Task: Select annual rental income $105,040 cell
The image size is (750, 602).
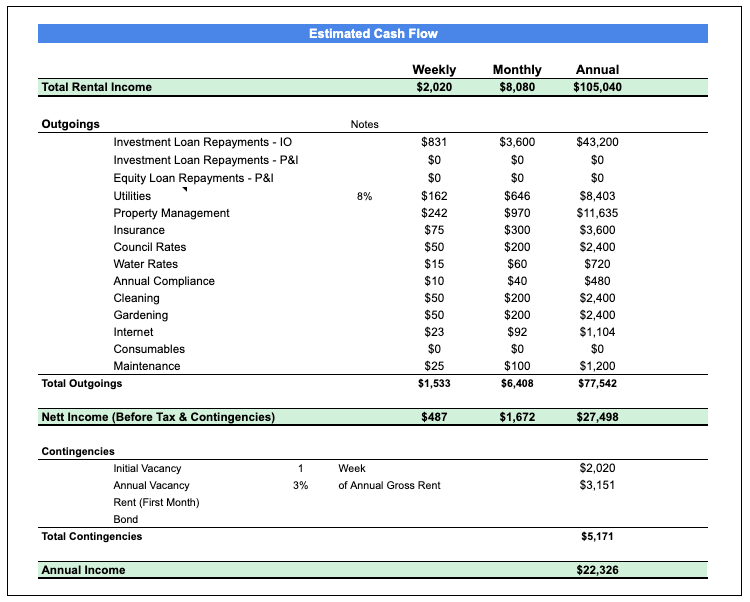Action: pos(597,87)
